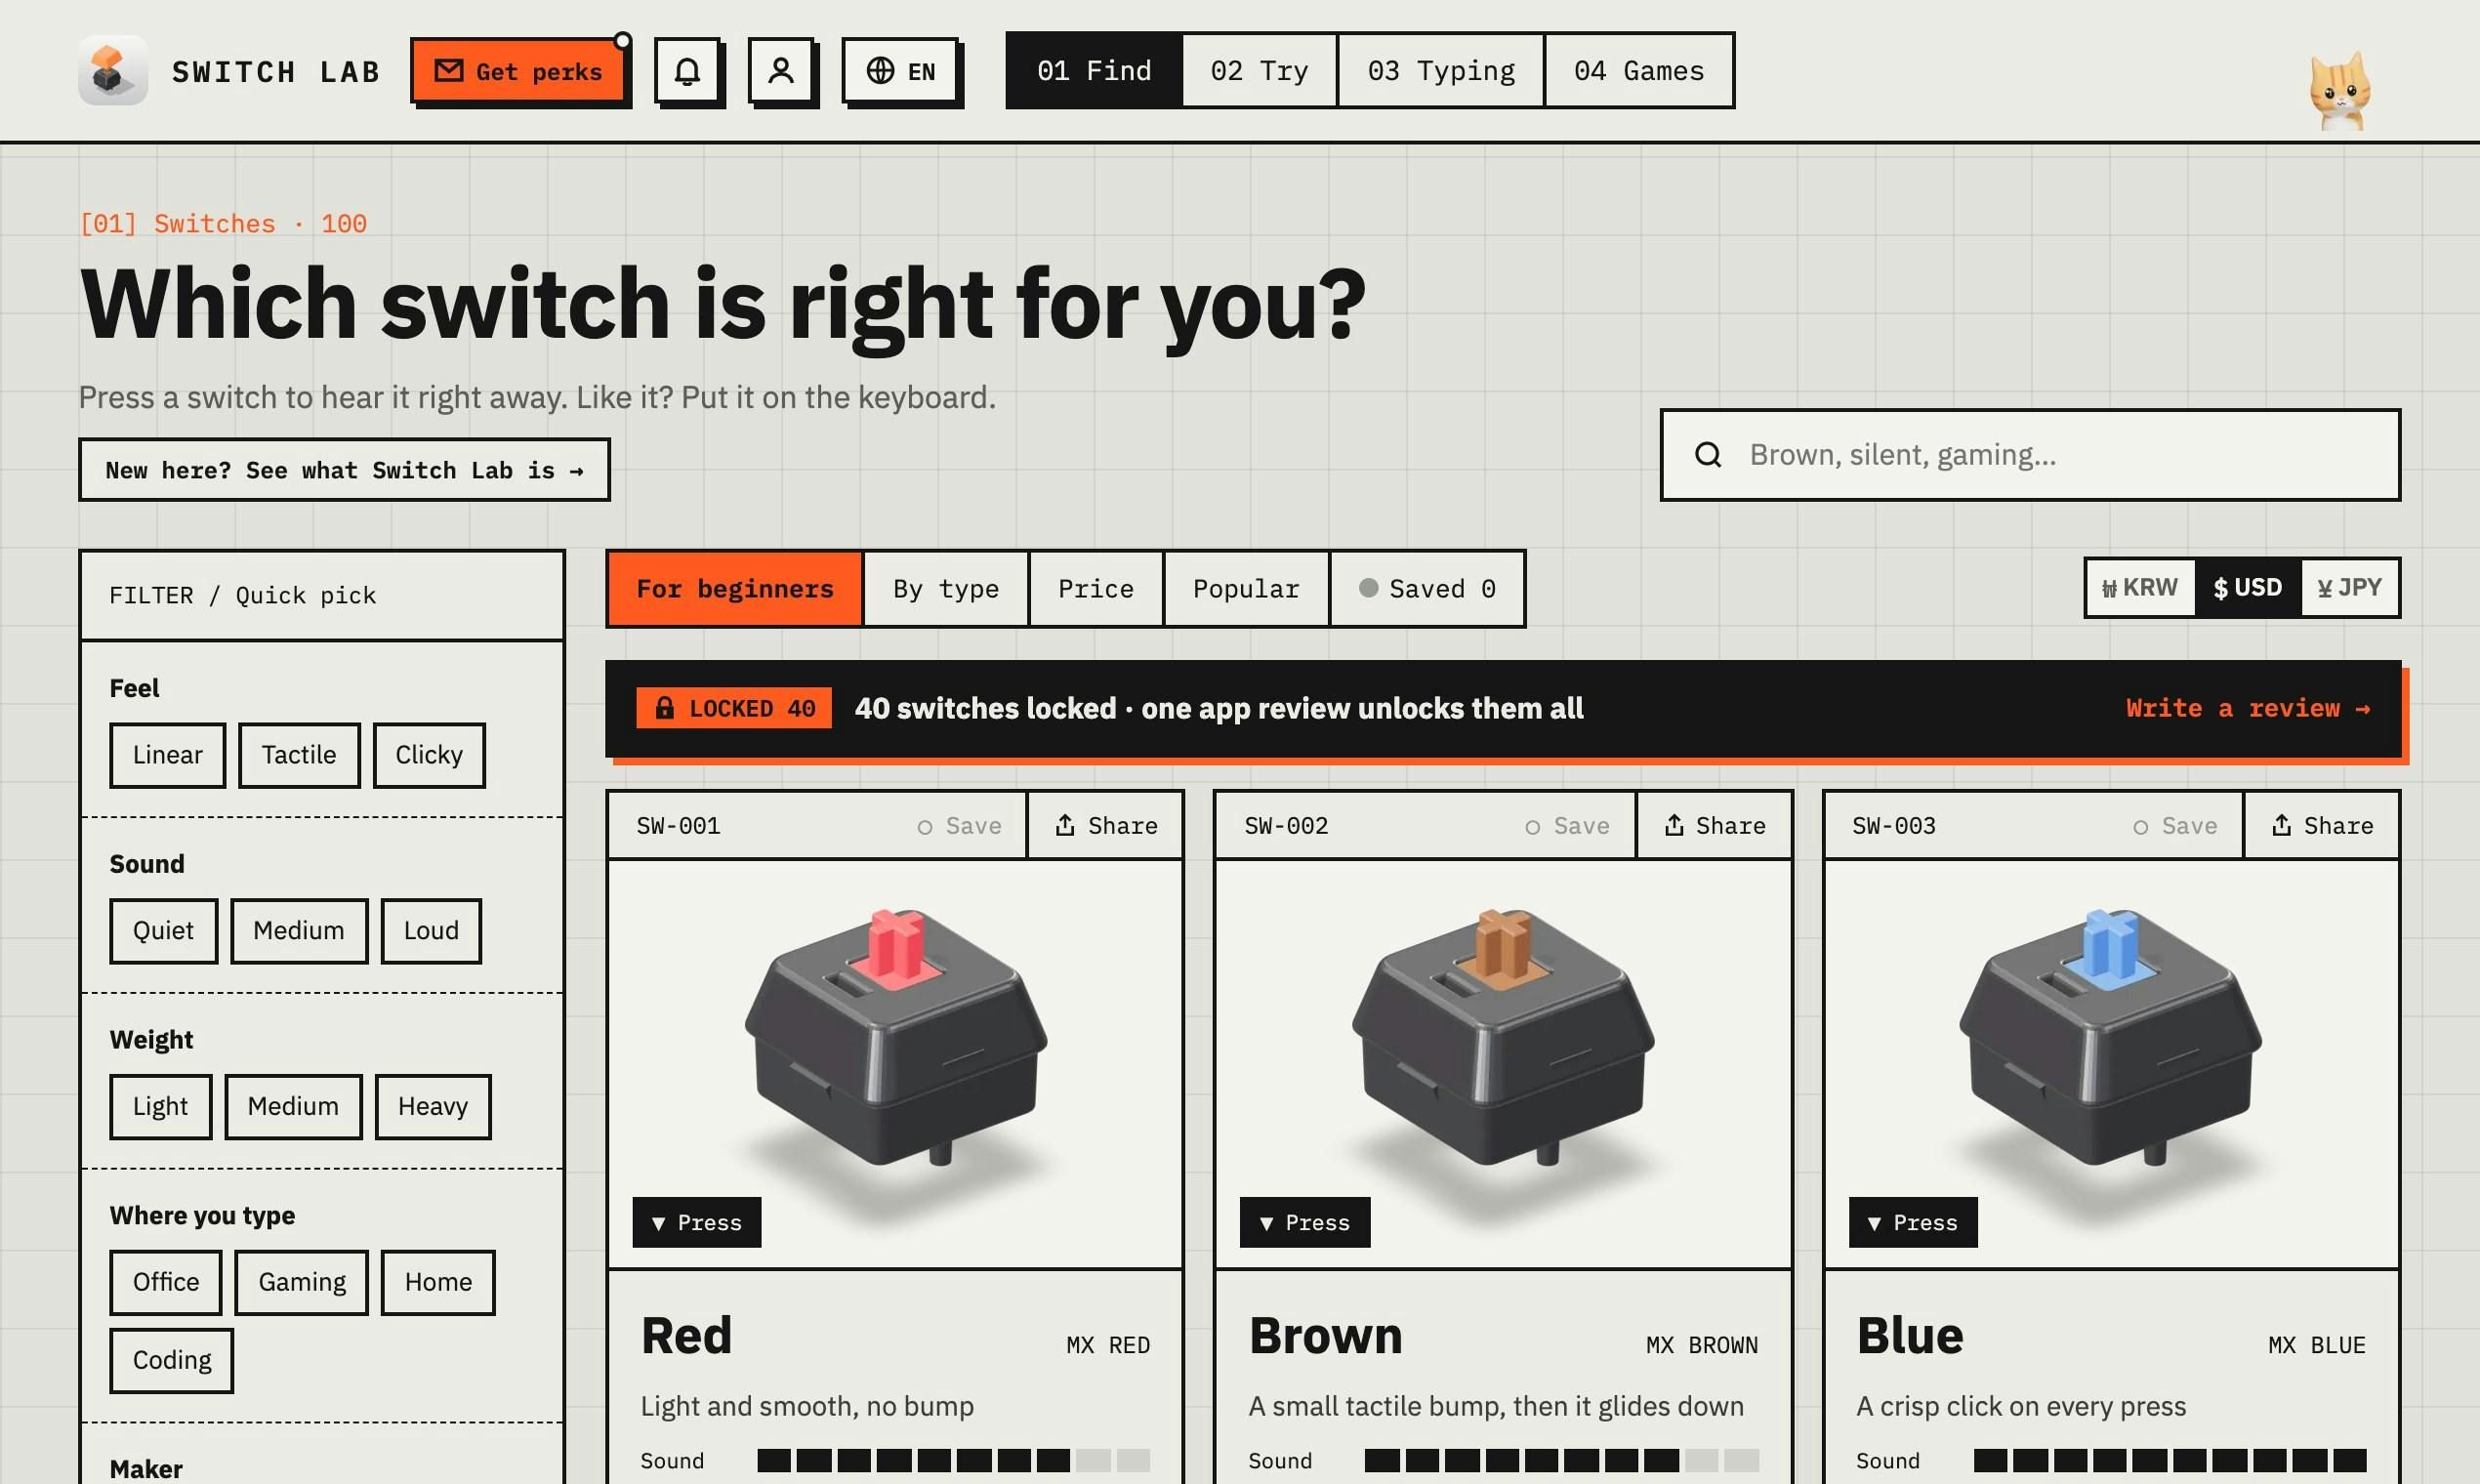This screenshot has height=1484, width=2480.
Task: Click Press on the Red switch
Action: (x=697, y=1222)
